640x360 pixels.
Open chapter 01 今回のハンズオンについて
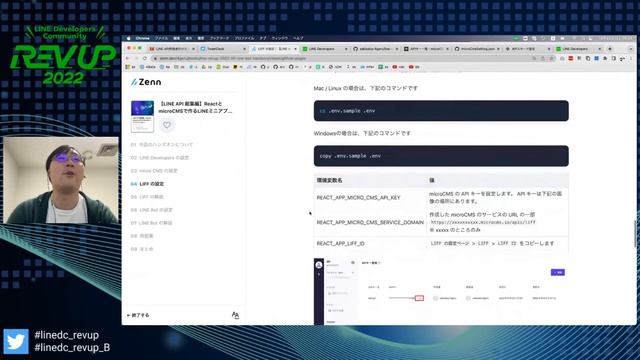coord(162,144)
